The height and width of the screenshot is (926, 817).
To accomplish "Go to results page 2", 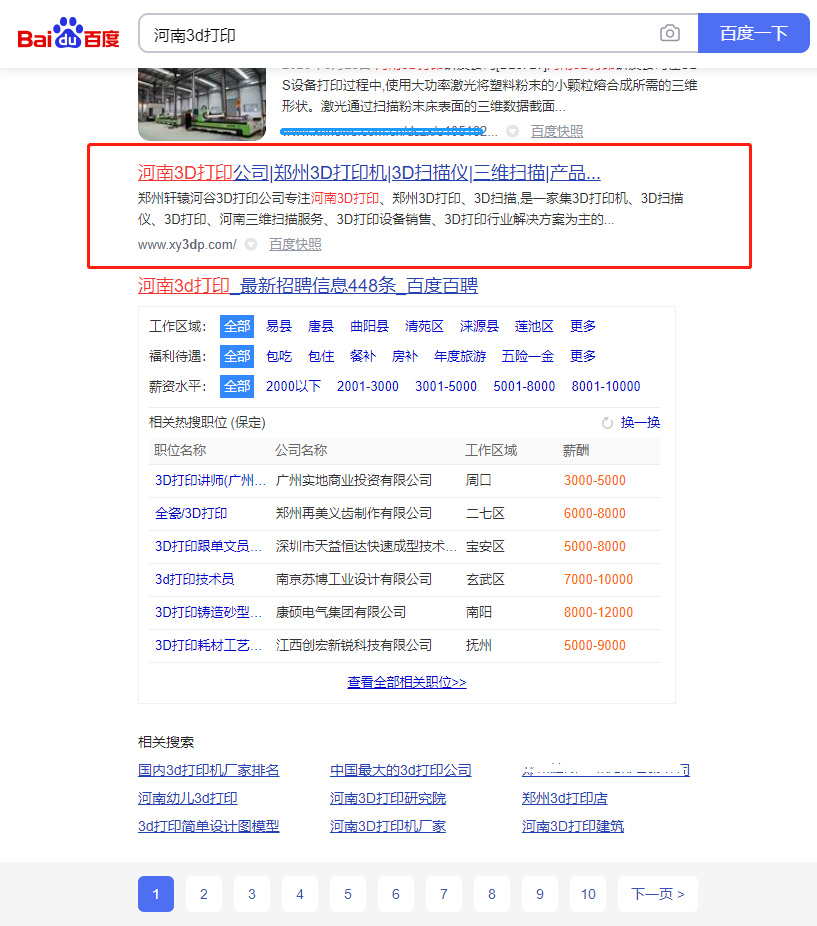I will click(x=204, y=894).
